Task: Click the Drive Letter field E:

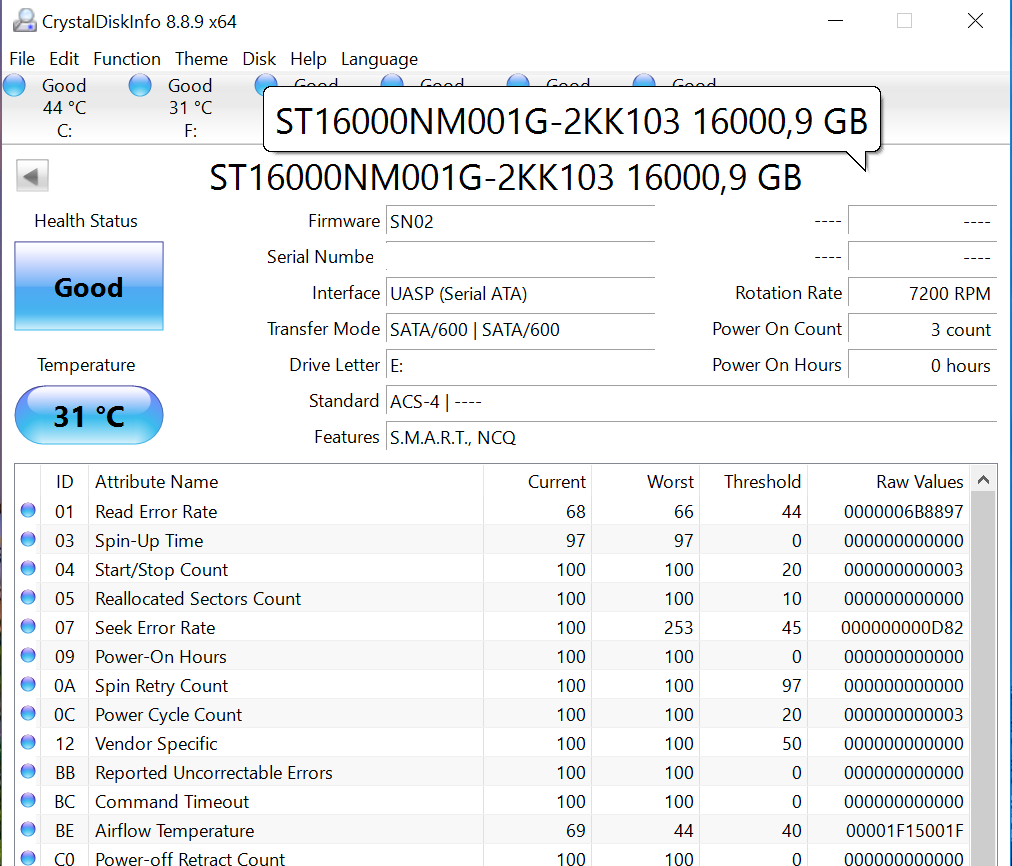Action: 520,366
